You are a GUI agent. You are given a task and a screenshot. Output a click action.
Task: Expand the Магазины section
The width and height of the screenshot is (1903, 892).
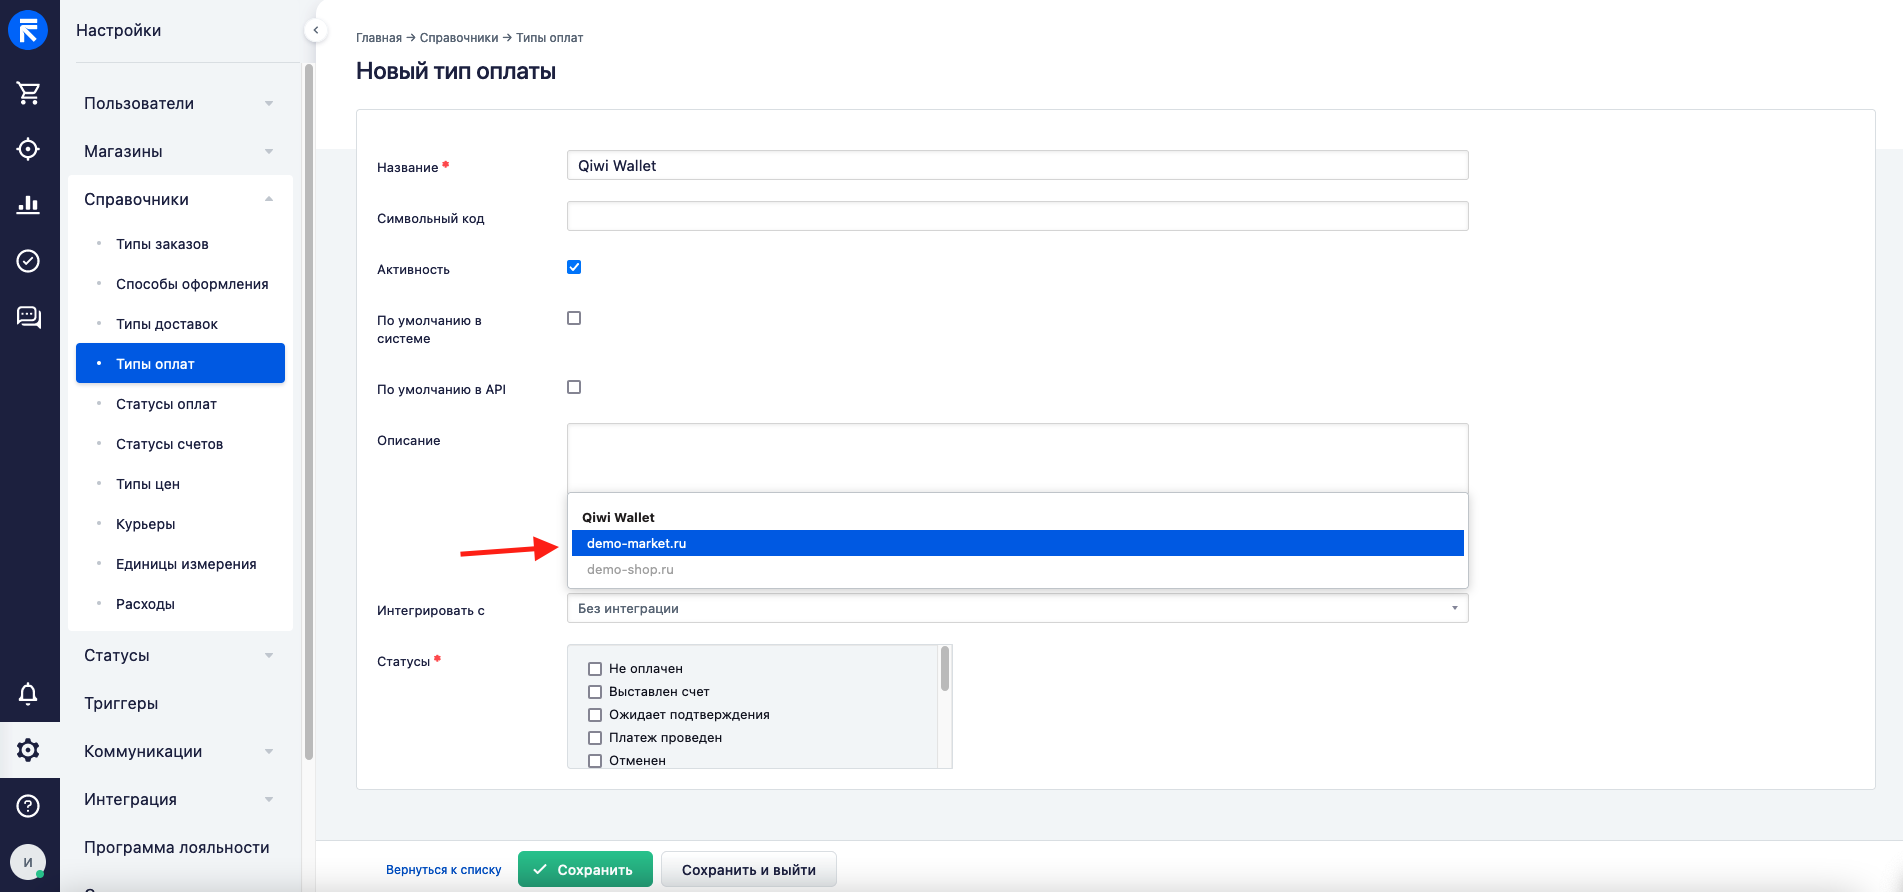(x=180, y=151)
